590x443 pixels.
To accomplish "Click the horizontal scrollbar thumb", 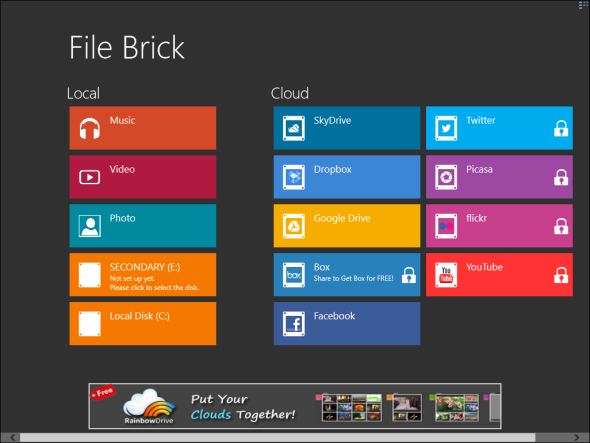I will (x=277, y=437).
